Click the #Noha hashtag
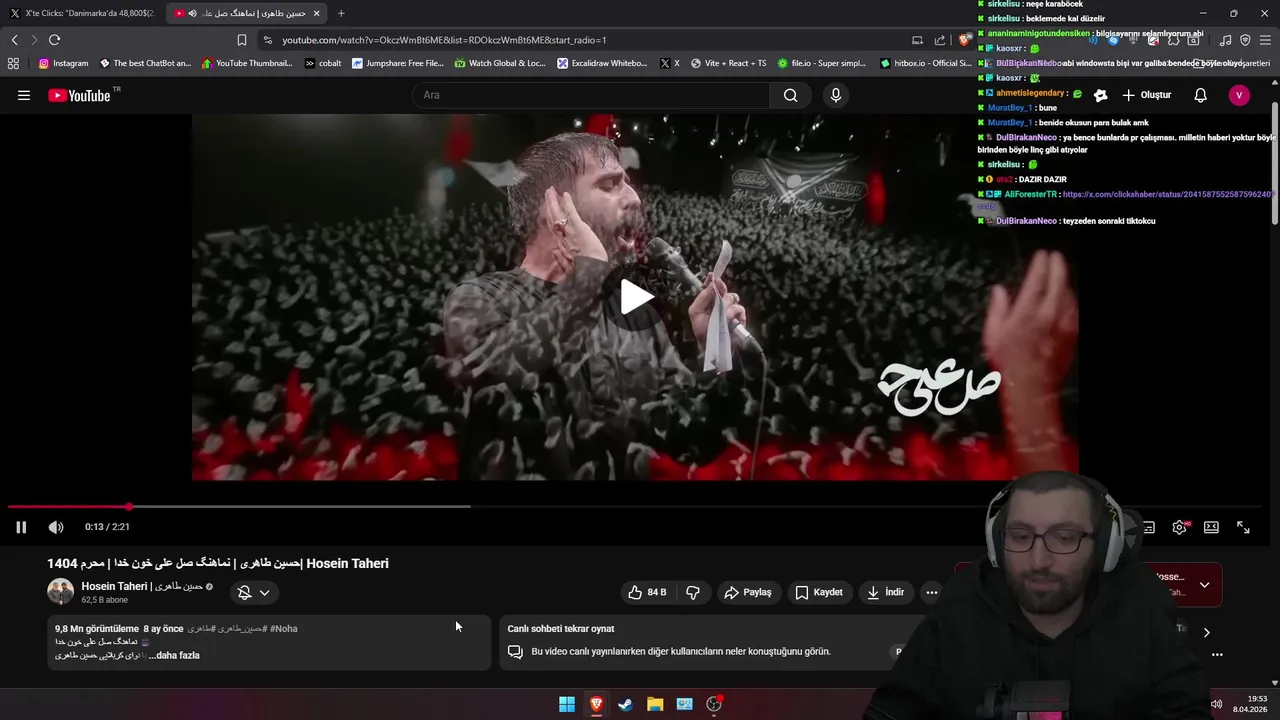The height and width of the screenshot is (720, 1280). tap(284, 629)
